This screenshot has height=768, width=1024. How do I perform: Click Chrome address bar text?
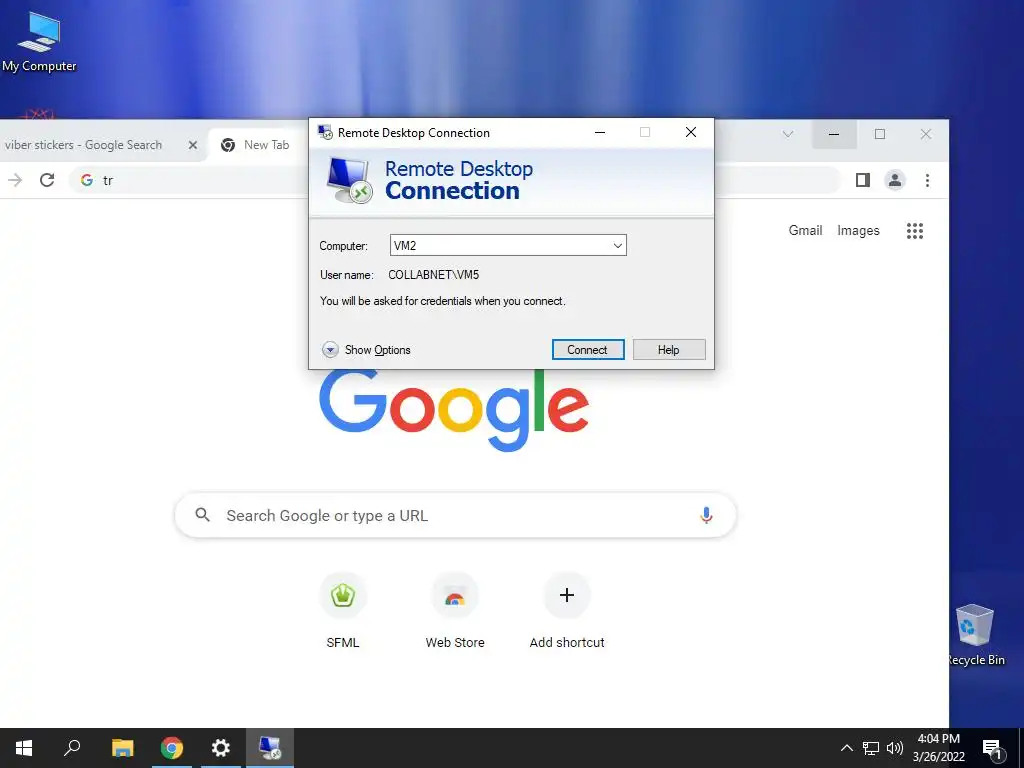pos(108,180)
